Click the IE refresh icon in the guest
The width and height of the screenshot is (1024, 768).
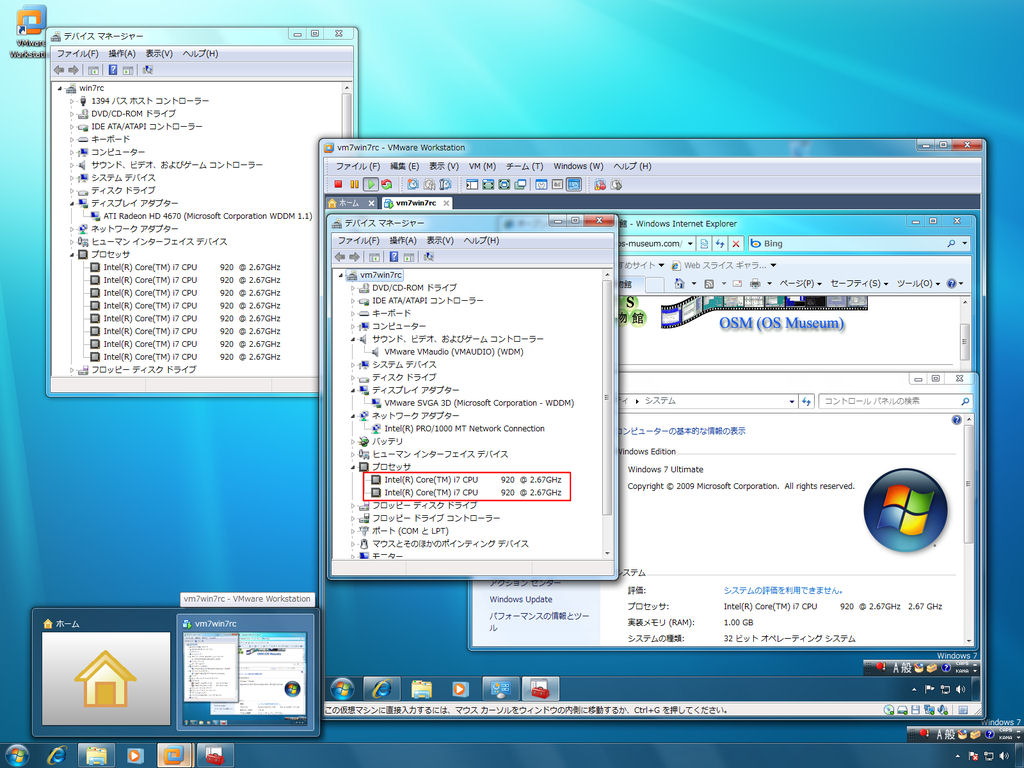tap(720, 244)
